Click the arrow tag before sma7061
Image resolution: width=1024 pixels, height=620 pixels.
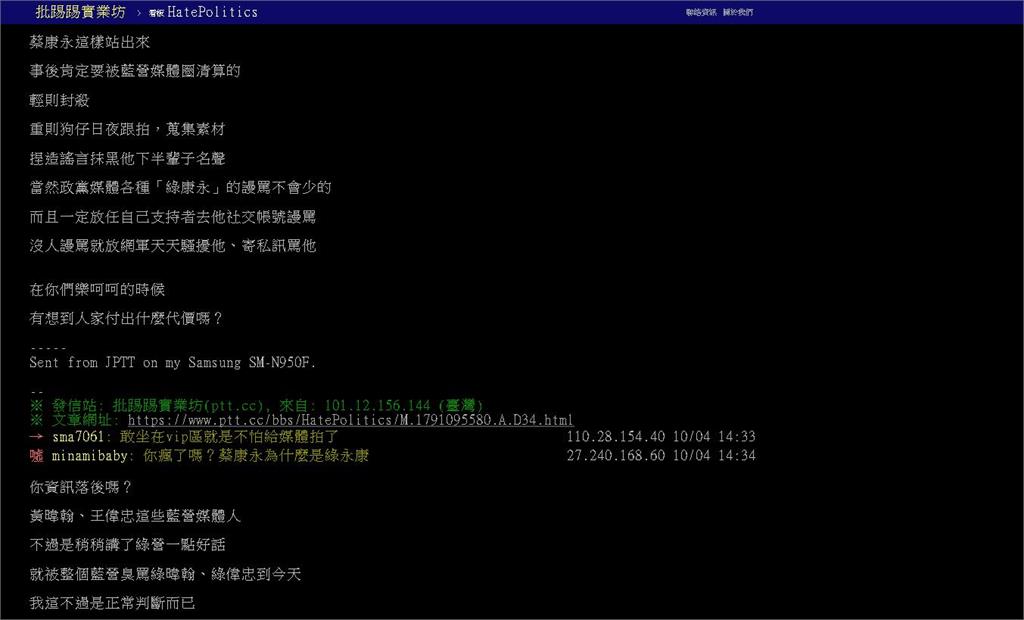coord(37,436)
